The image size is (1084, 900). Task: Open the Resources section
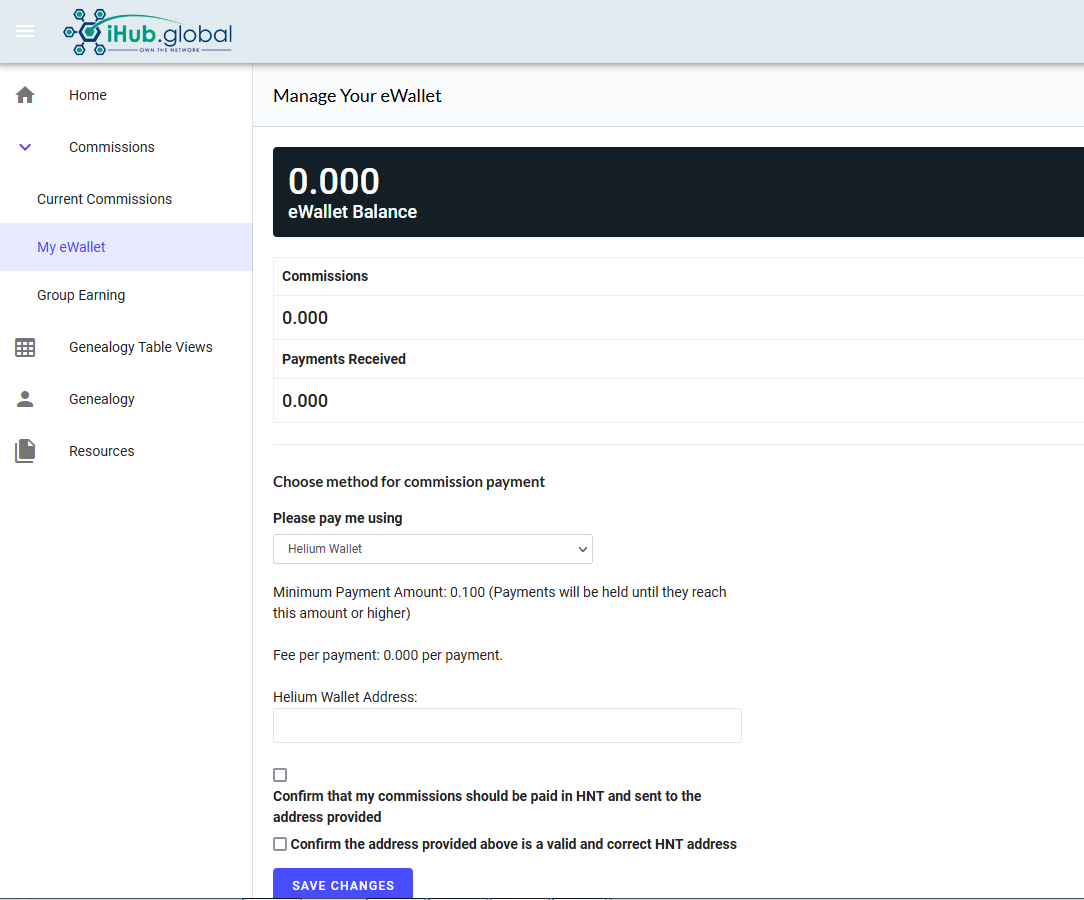102,451
